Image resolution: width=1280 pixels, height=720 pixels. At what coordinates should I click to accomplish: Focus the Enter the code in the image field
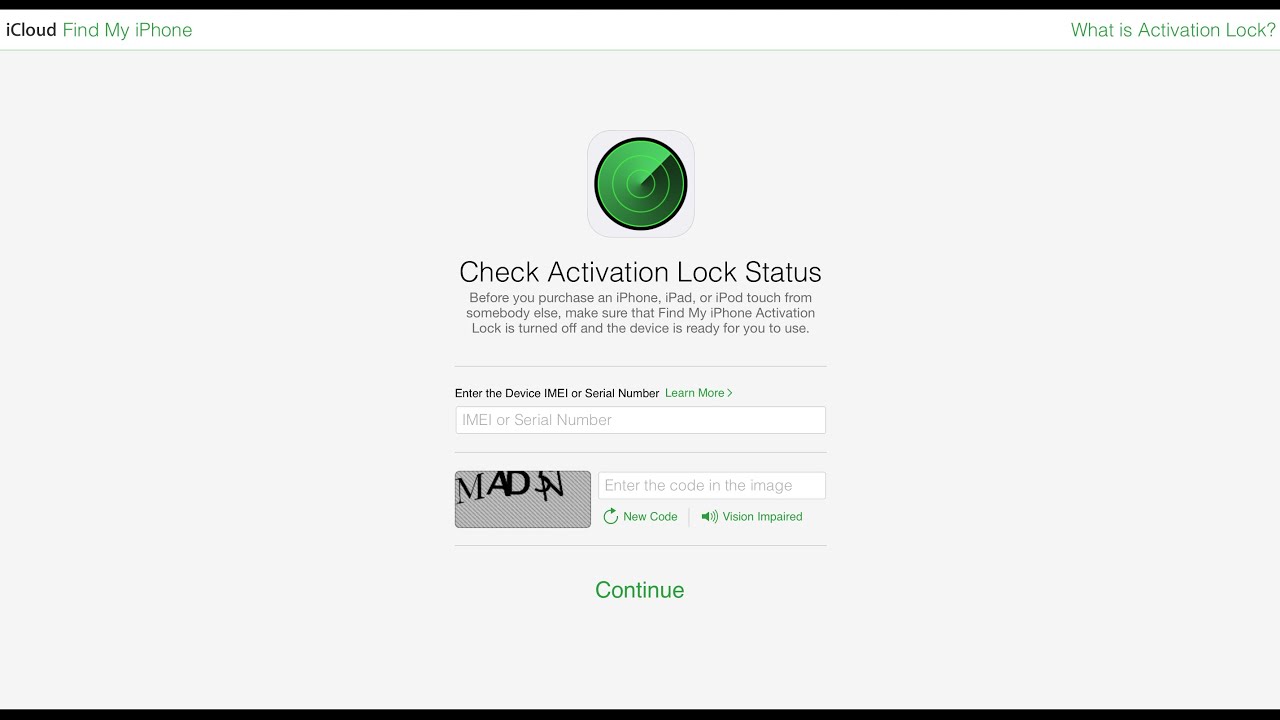pos(712,485)
